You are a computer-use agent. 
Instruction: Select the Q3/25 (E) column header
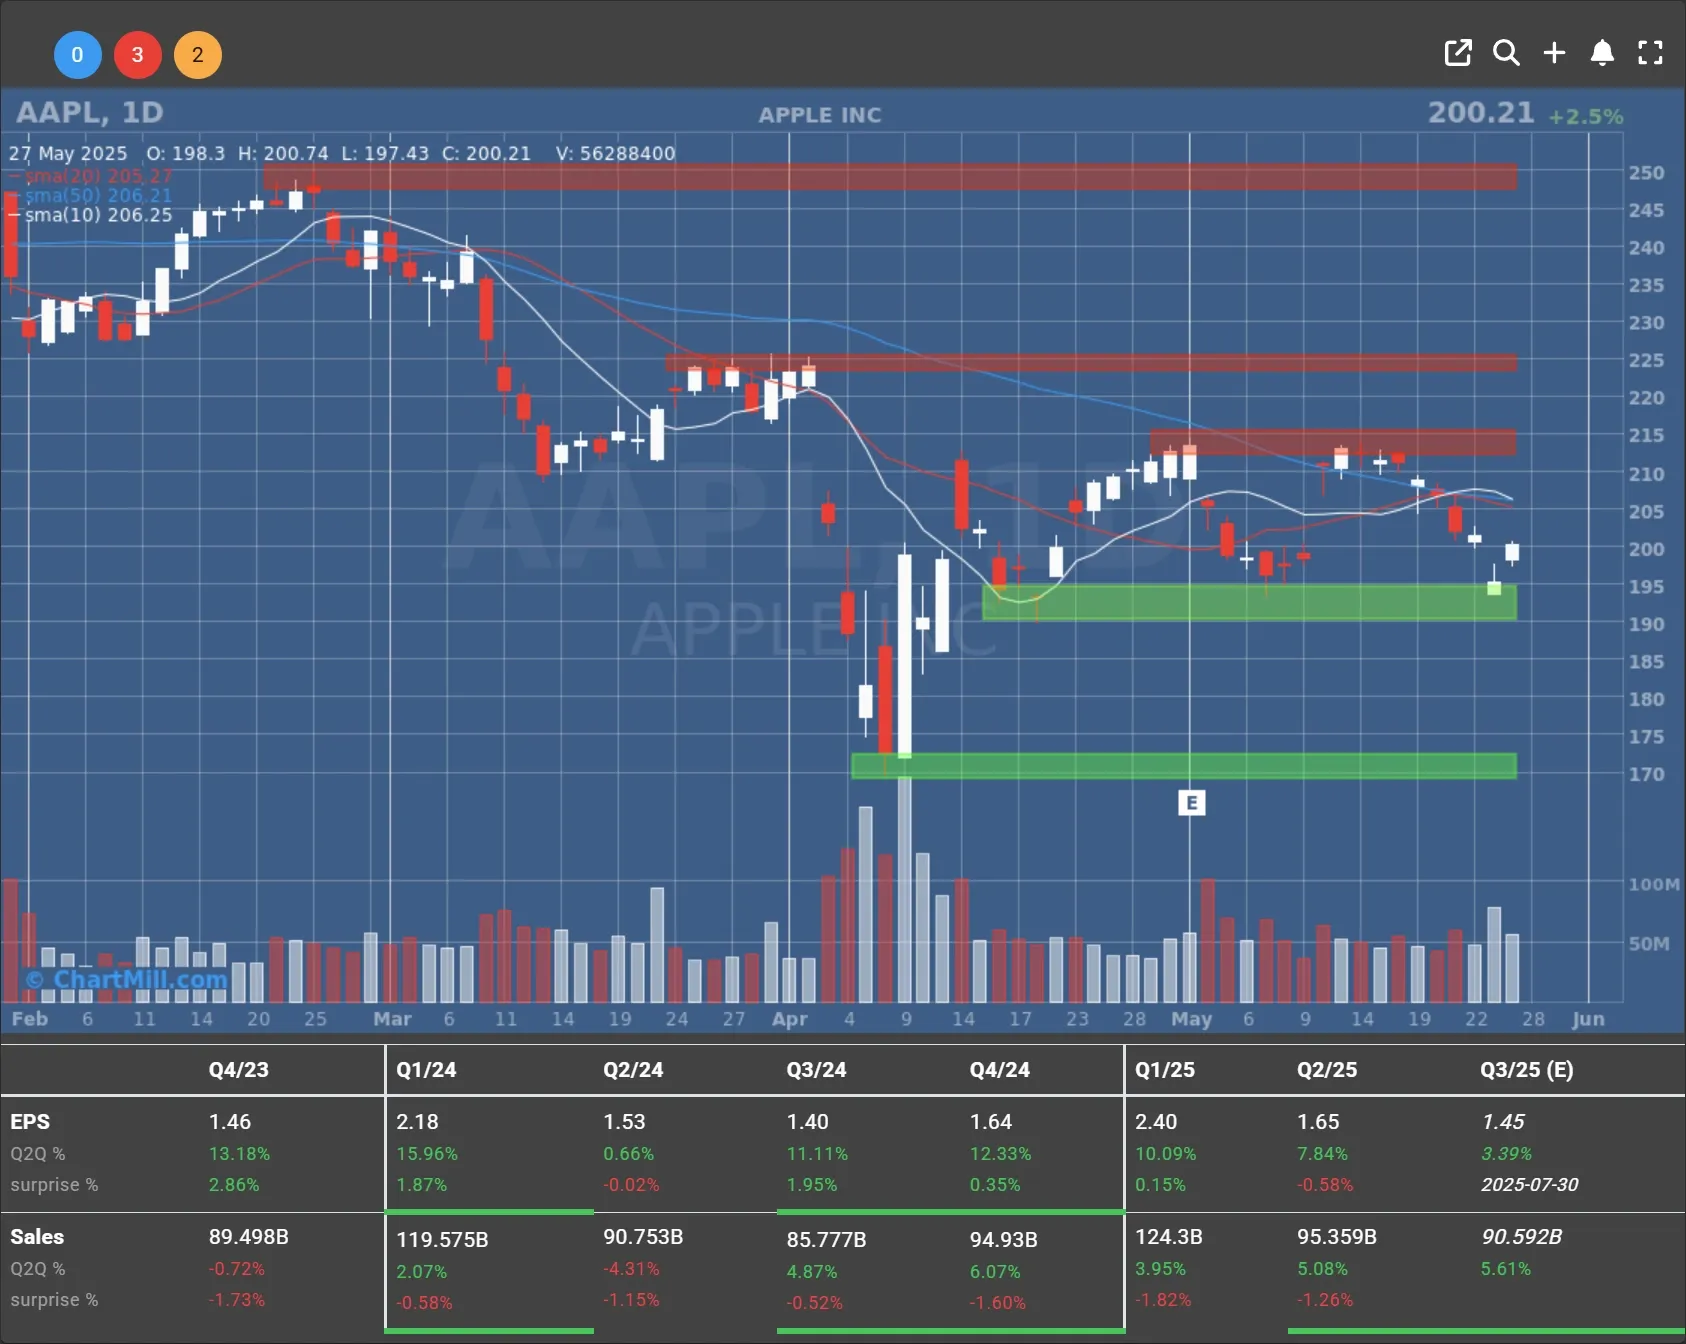coord(1527,1069)
